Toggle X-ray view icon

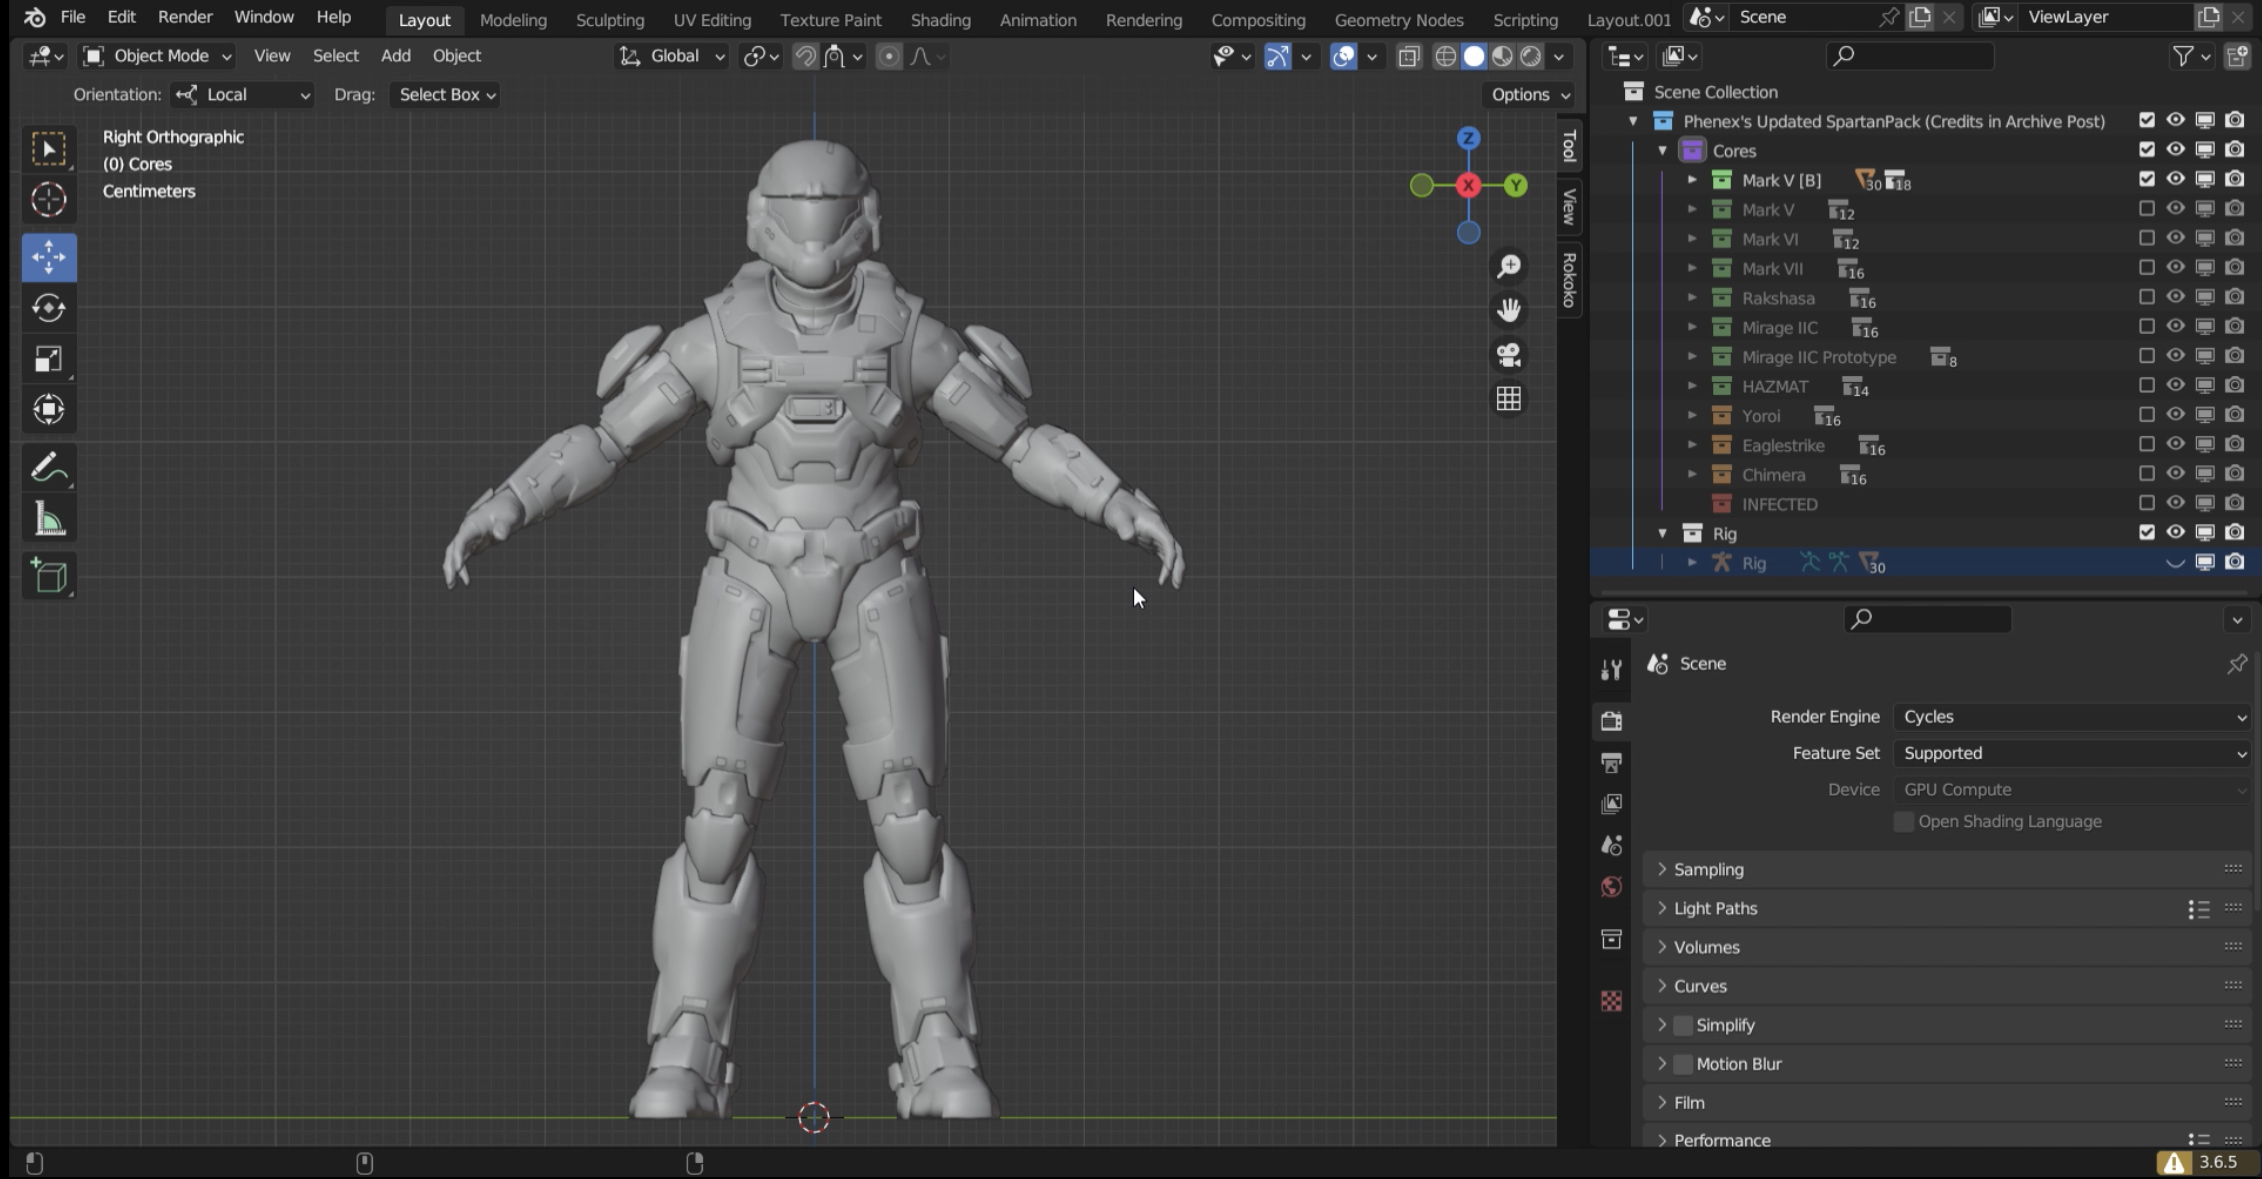1409,57
